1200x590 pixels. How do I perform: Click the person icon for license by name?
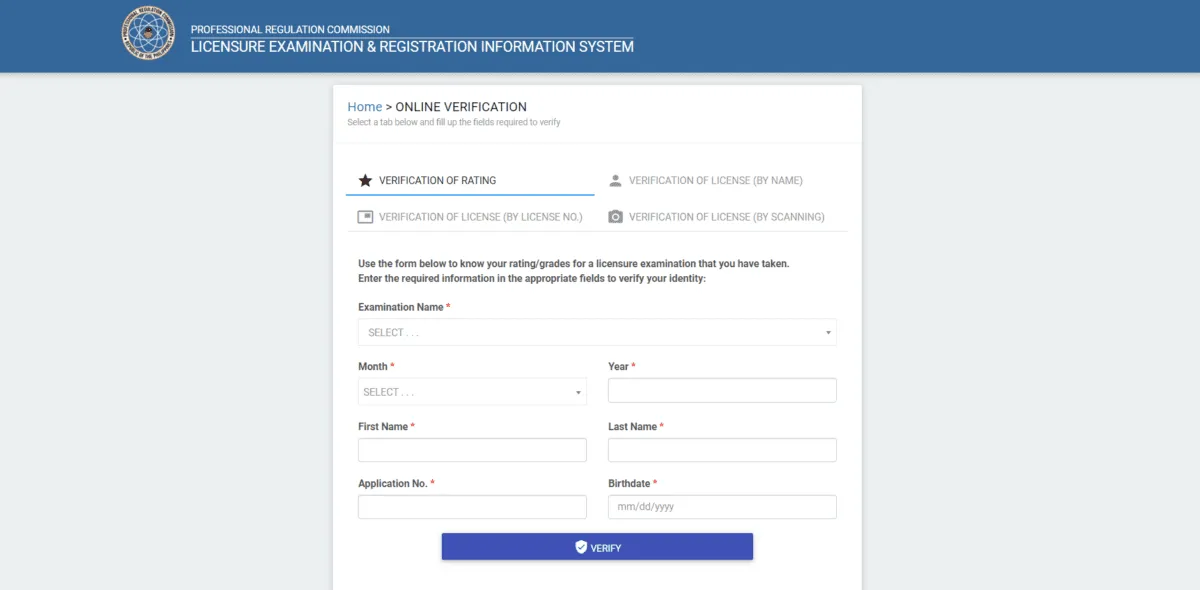click(615, 181)
